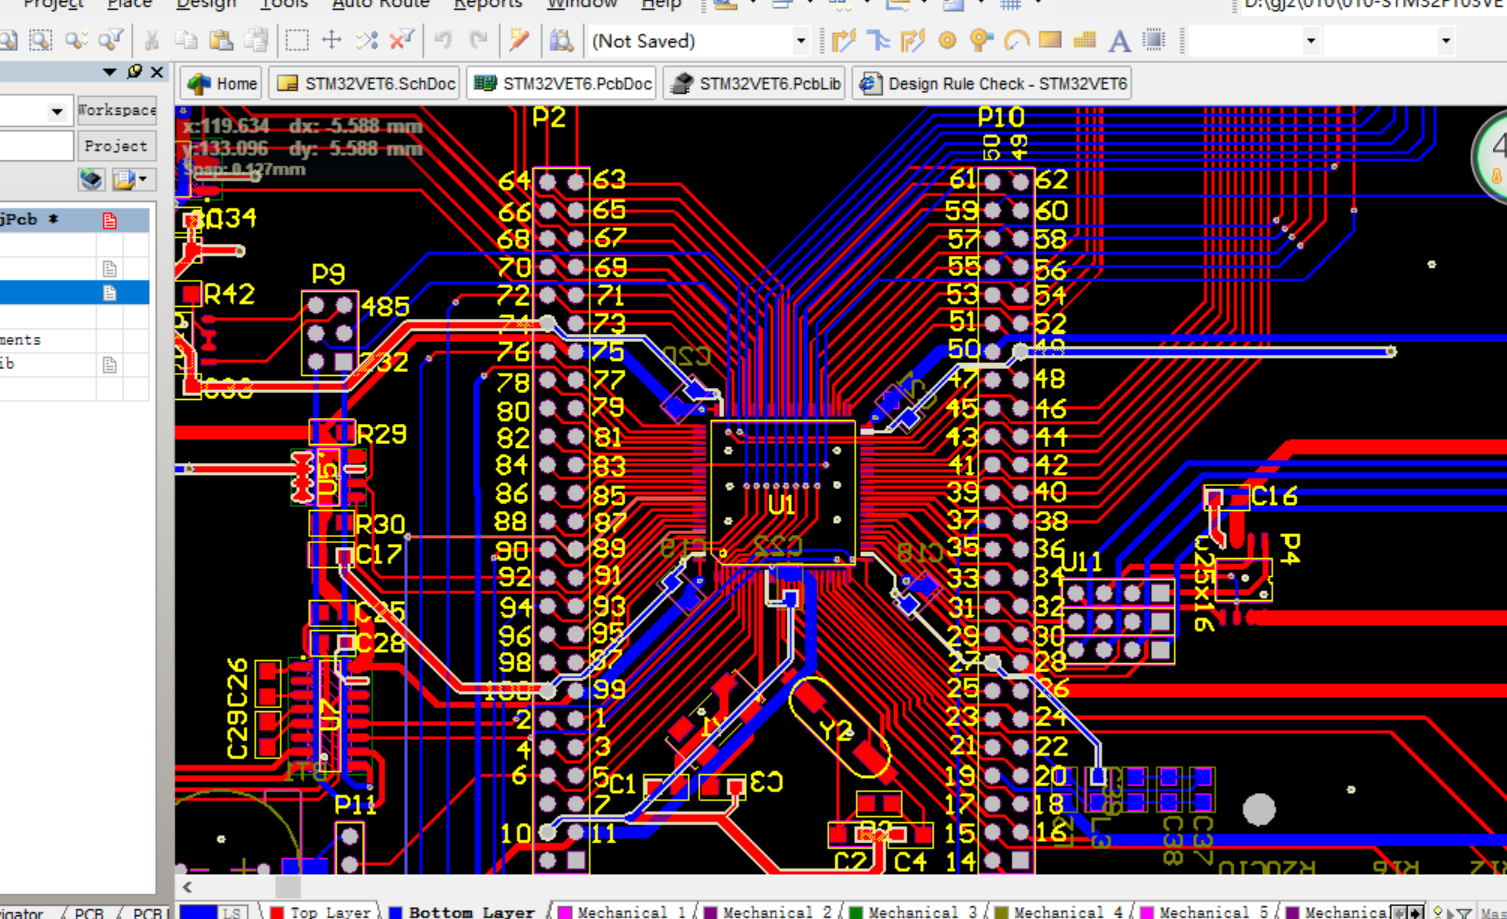Click the compile layers icon in Projects panel

point(91,179)
